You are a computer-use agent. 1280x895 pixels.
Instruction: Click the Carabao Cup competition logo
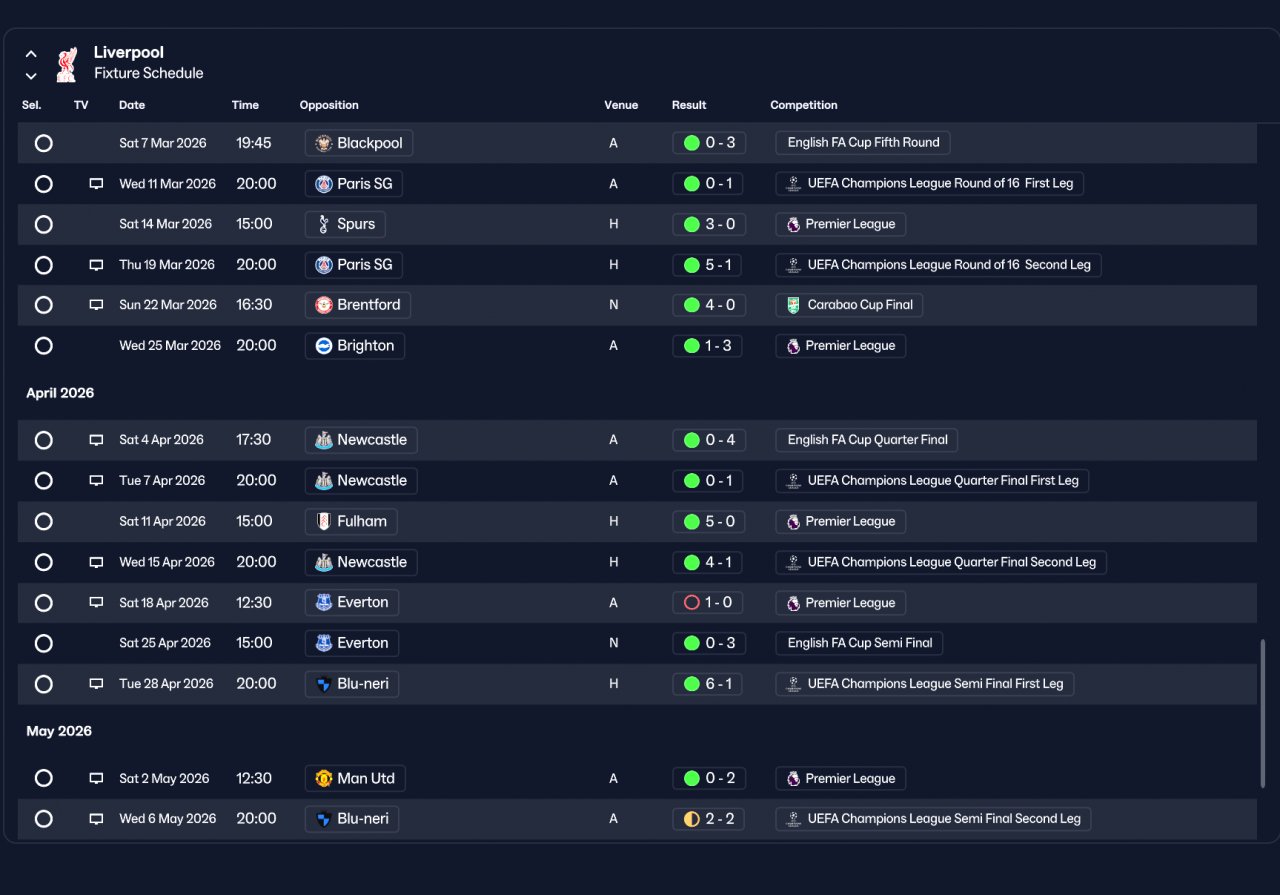point(793,305)
